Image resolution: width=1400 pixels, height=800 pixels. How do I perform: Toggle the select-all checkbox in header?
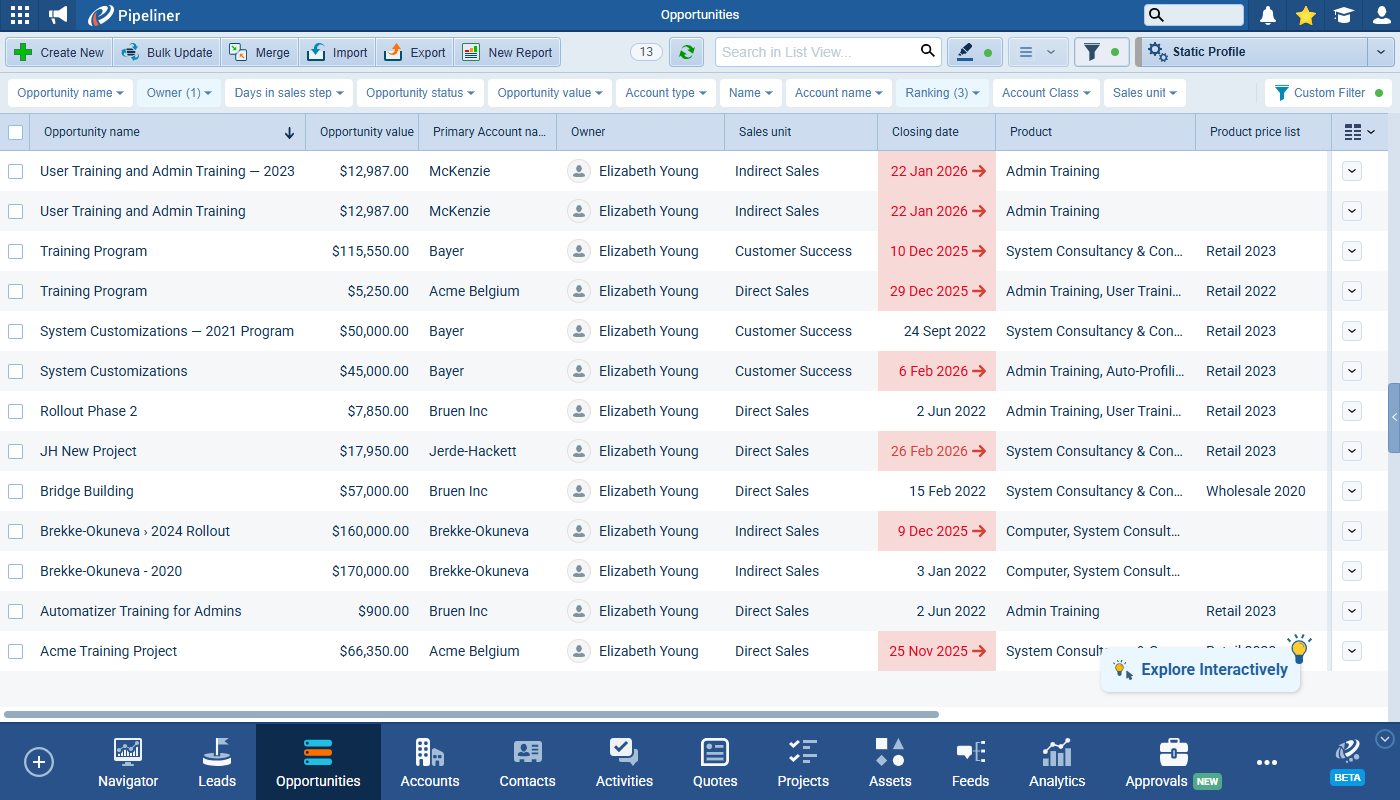point(16,132)
